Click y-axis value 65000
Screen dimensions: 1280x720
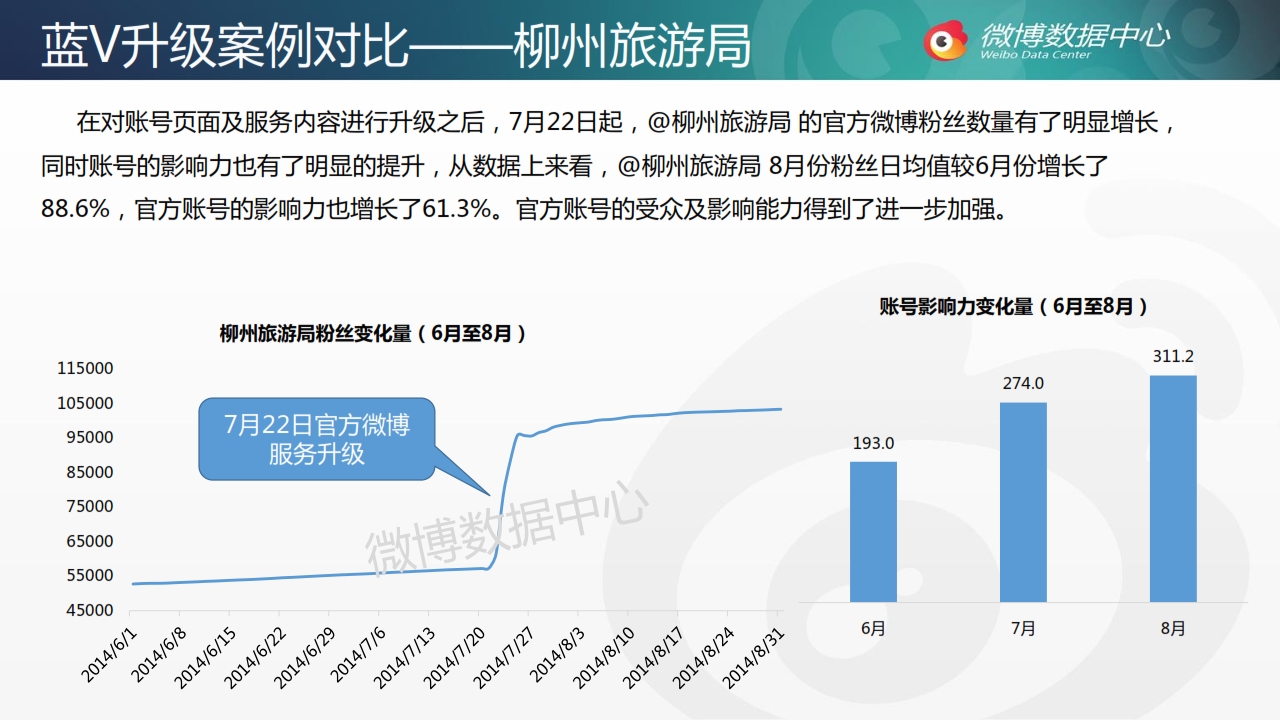coord(89,541)
